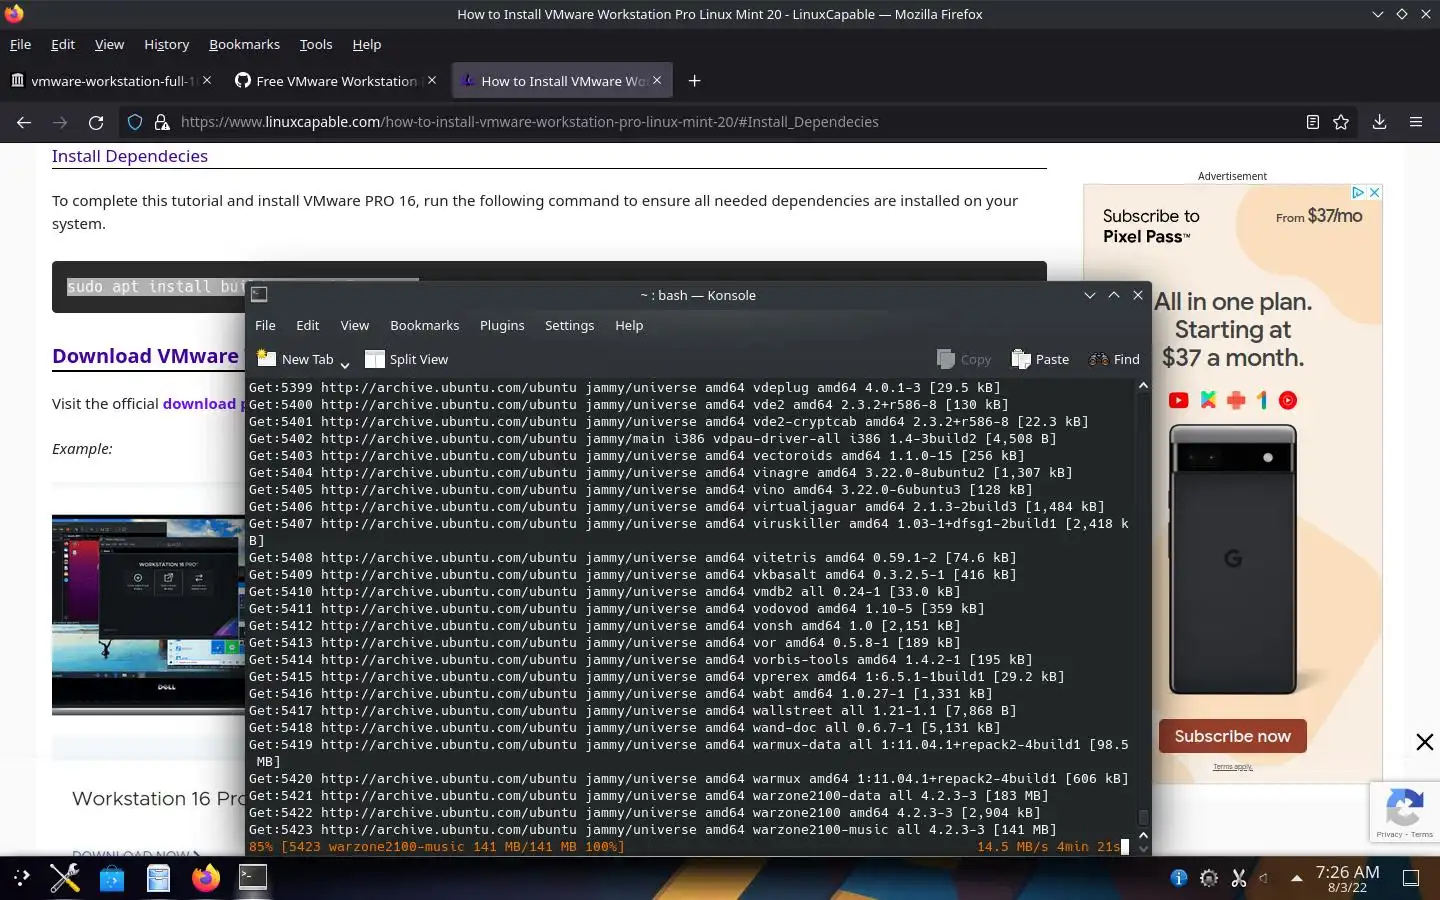The height and width of the screenshot is (900, 1440).
Task: Click the New Tab icon in Konsole
Action: (x=266, y=358)
